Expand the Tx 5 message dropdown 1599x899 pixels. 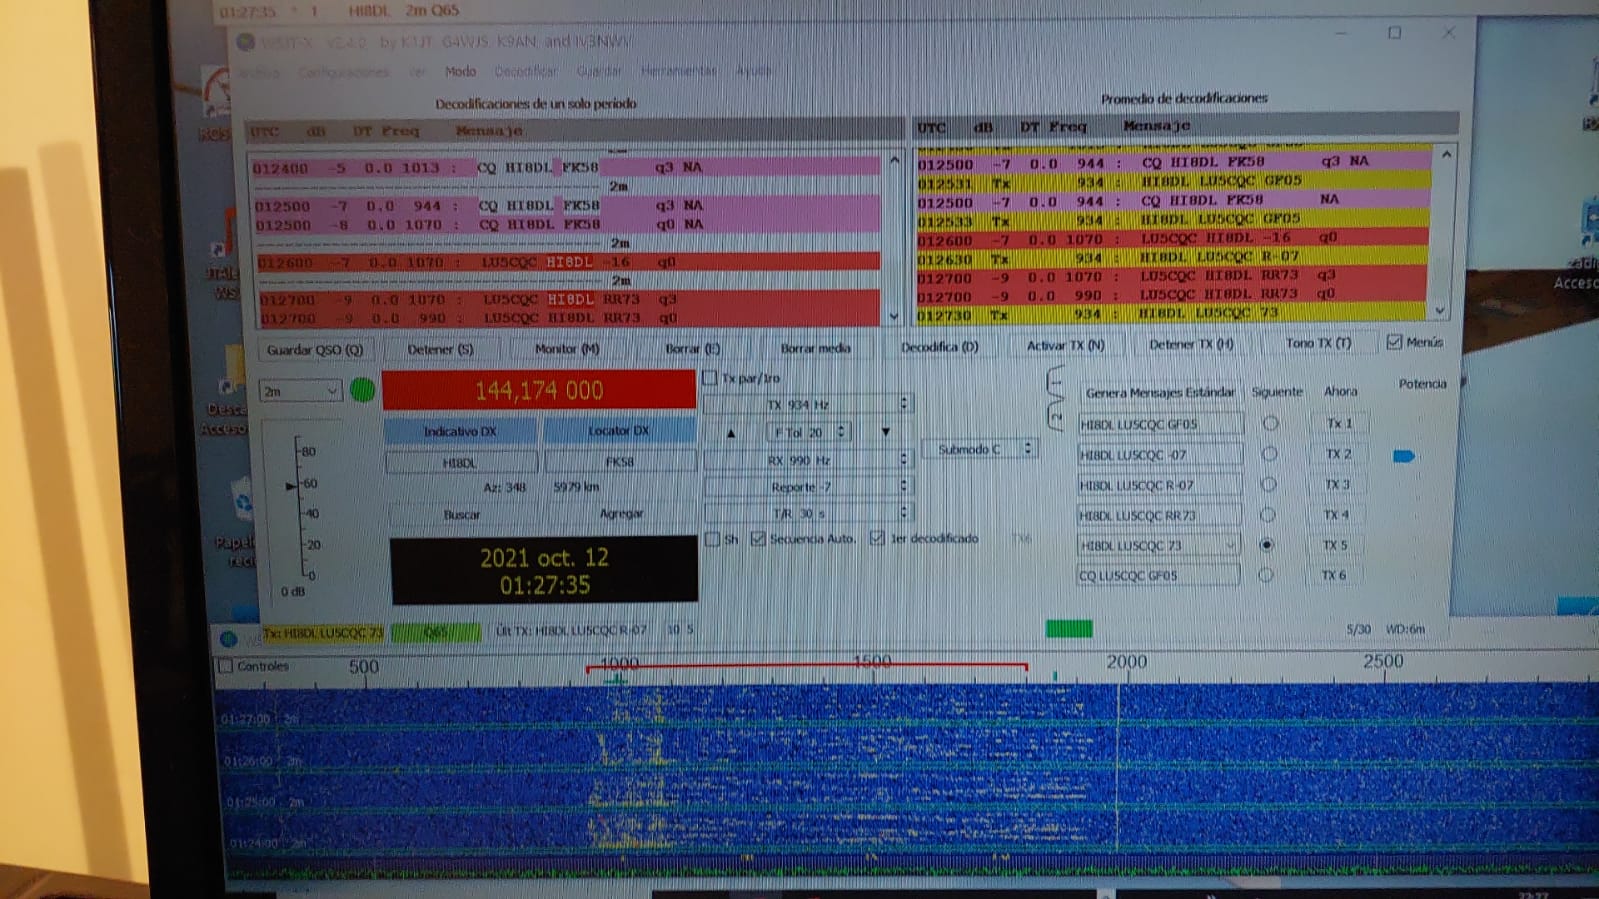(x=1230, y=546)
